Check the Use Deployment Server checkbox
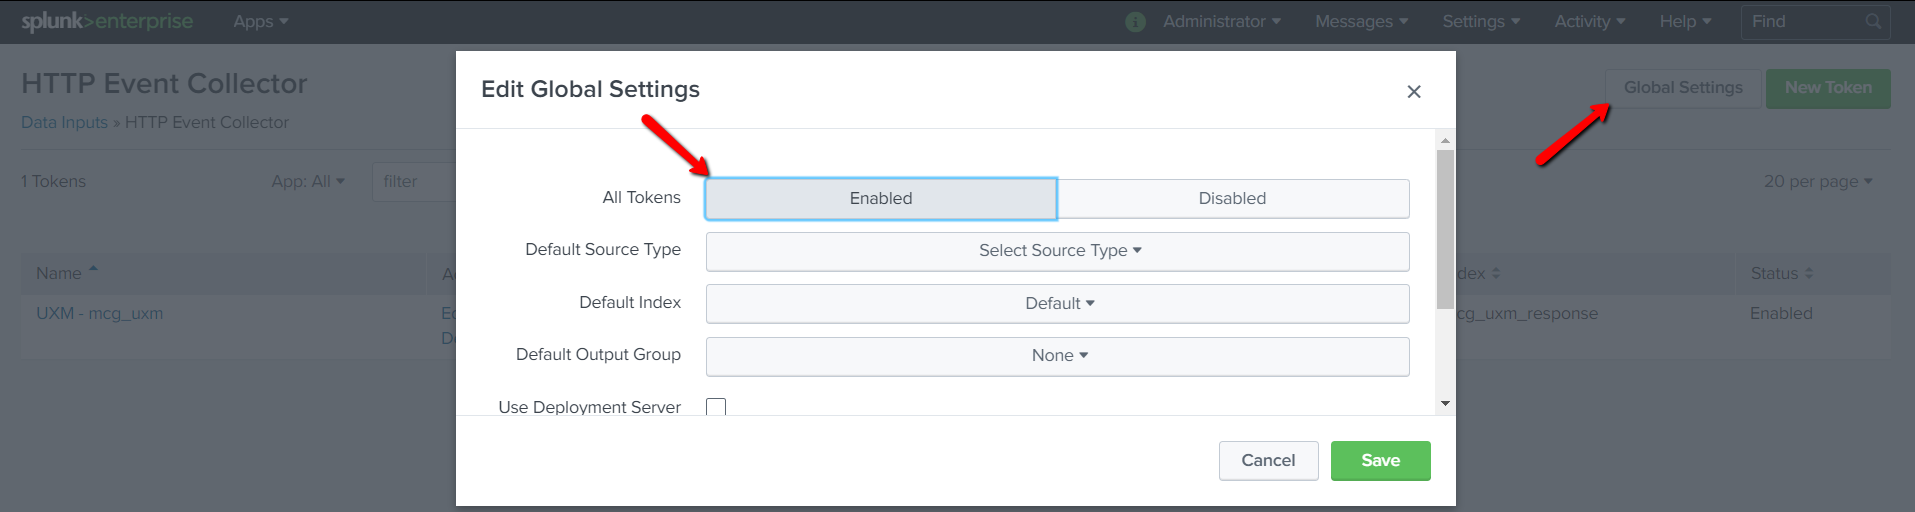This screenshot has width=1915, height=512. pos(716,407)
